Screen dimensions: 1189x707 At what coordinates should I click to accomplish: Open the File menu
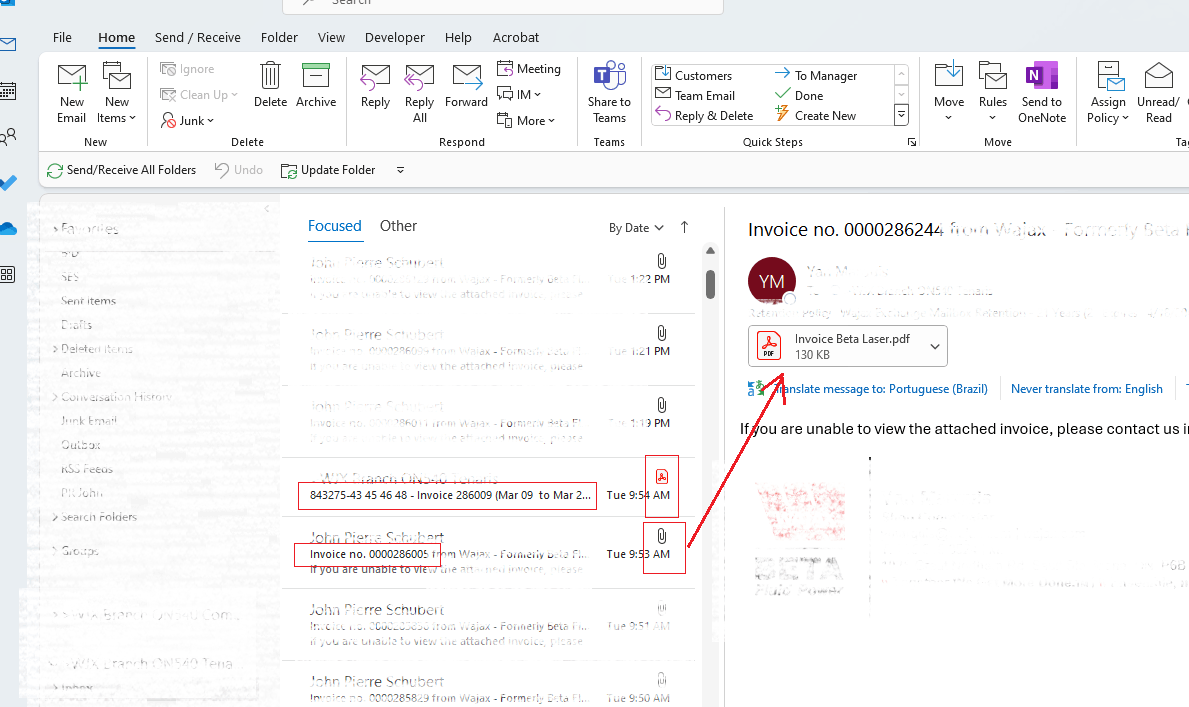tap(62, 37)
